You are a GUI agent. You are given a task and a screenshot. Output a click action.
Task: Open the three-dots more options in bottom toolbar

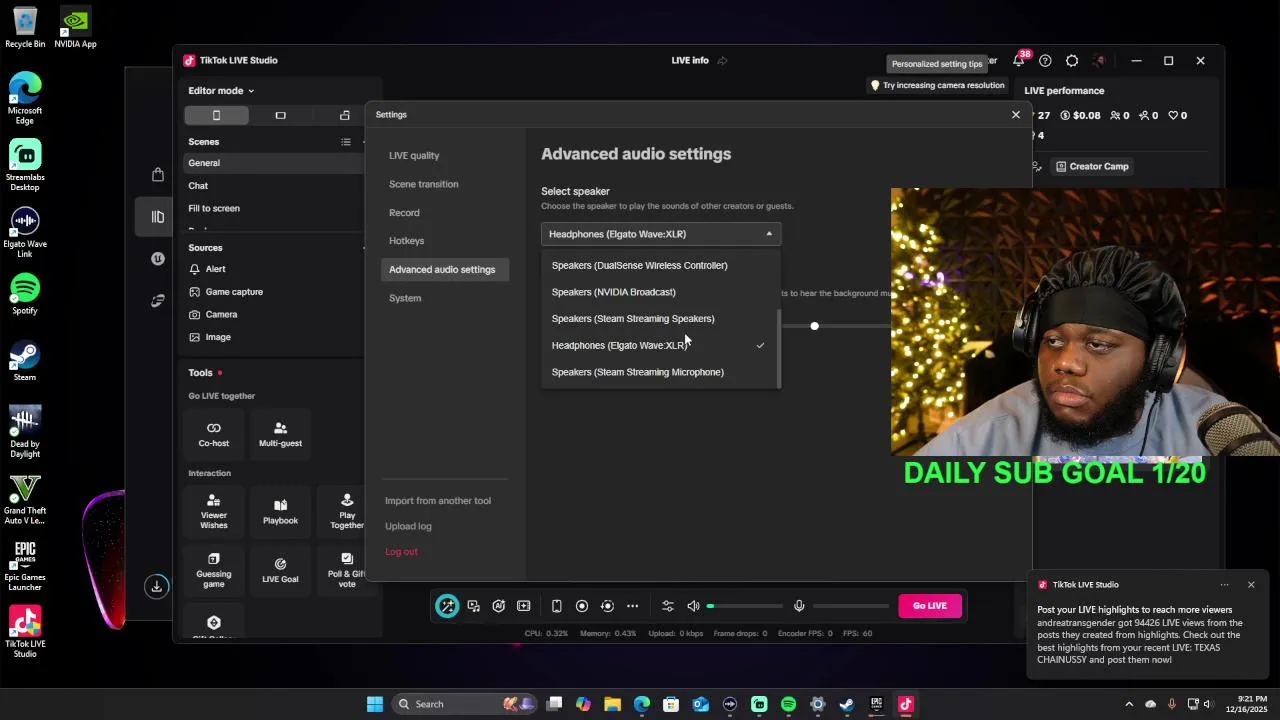tap(633, 606)
